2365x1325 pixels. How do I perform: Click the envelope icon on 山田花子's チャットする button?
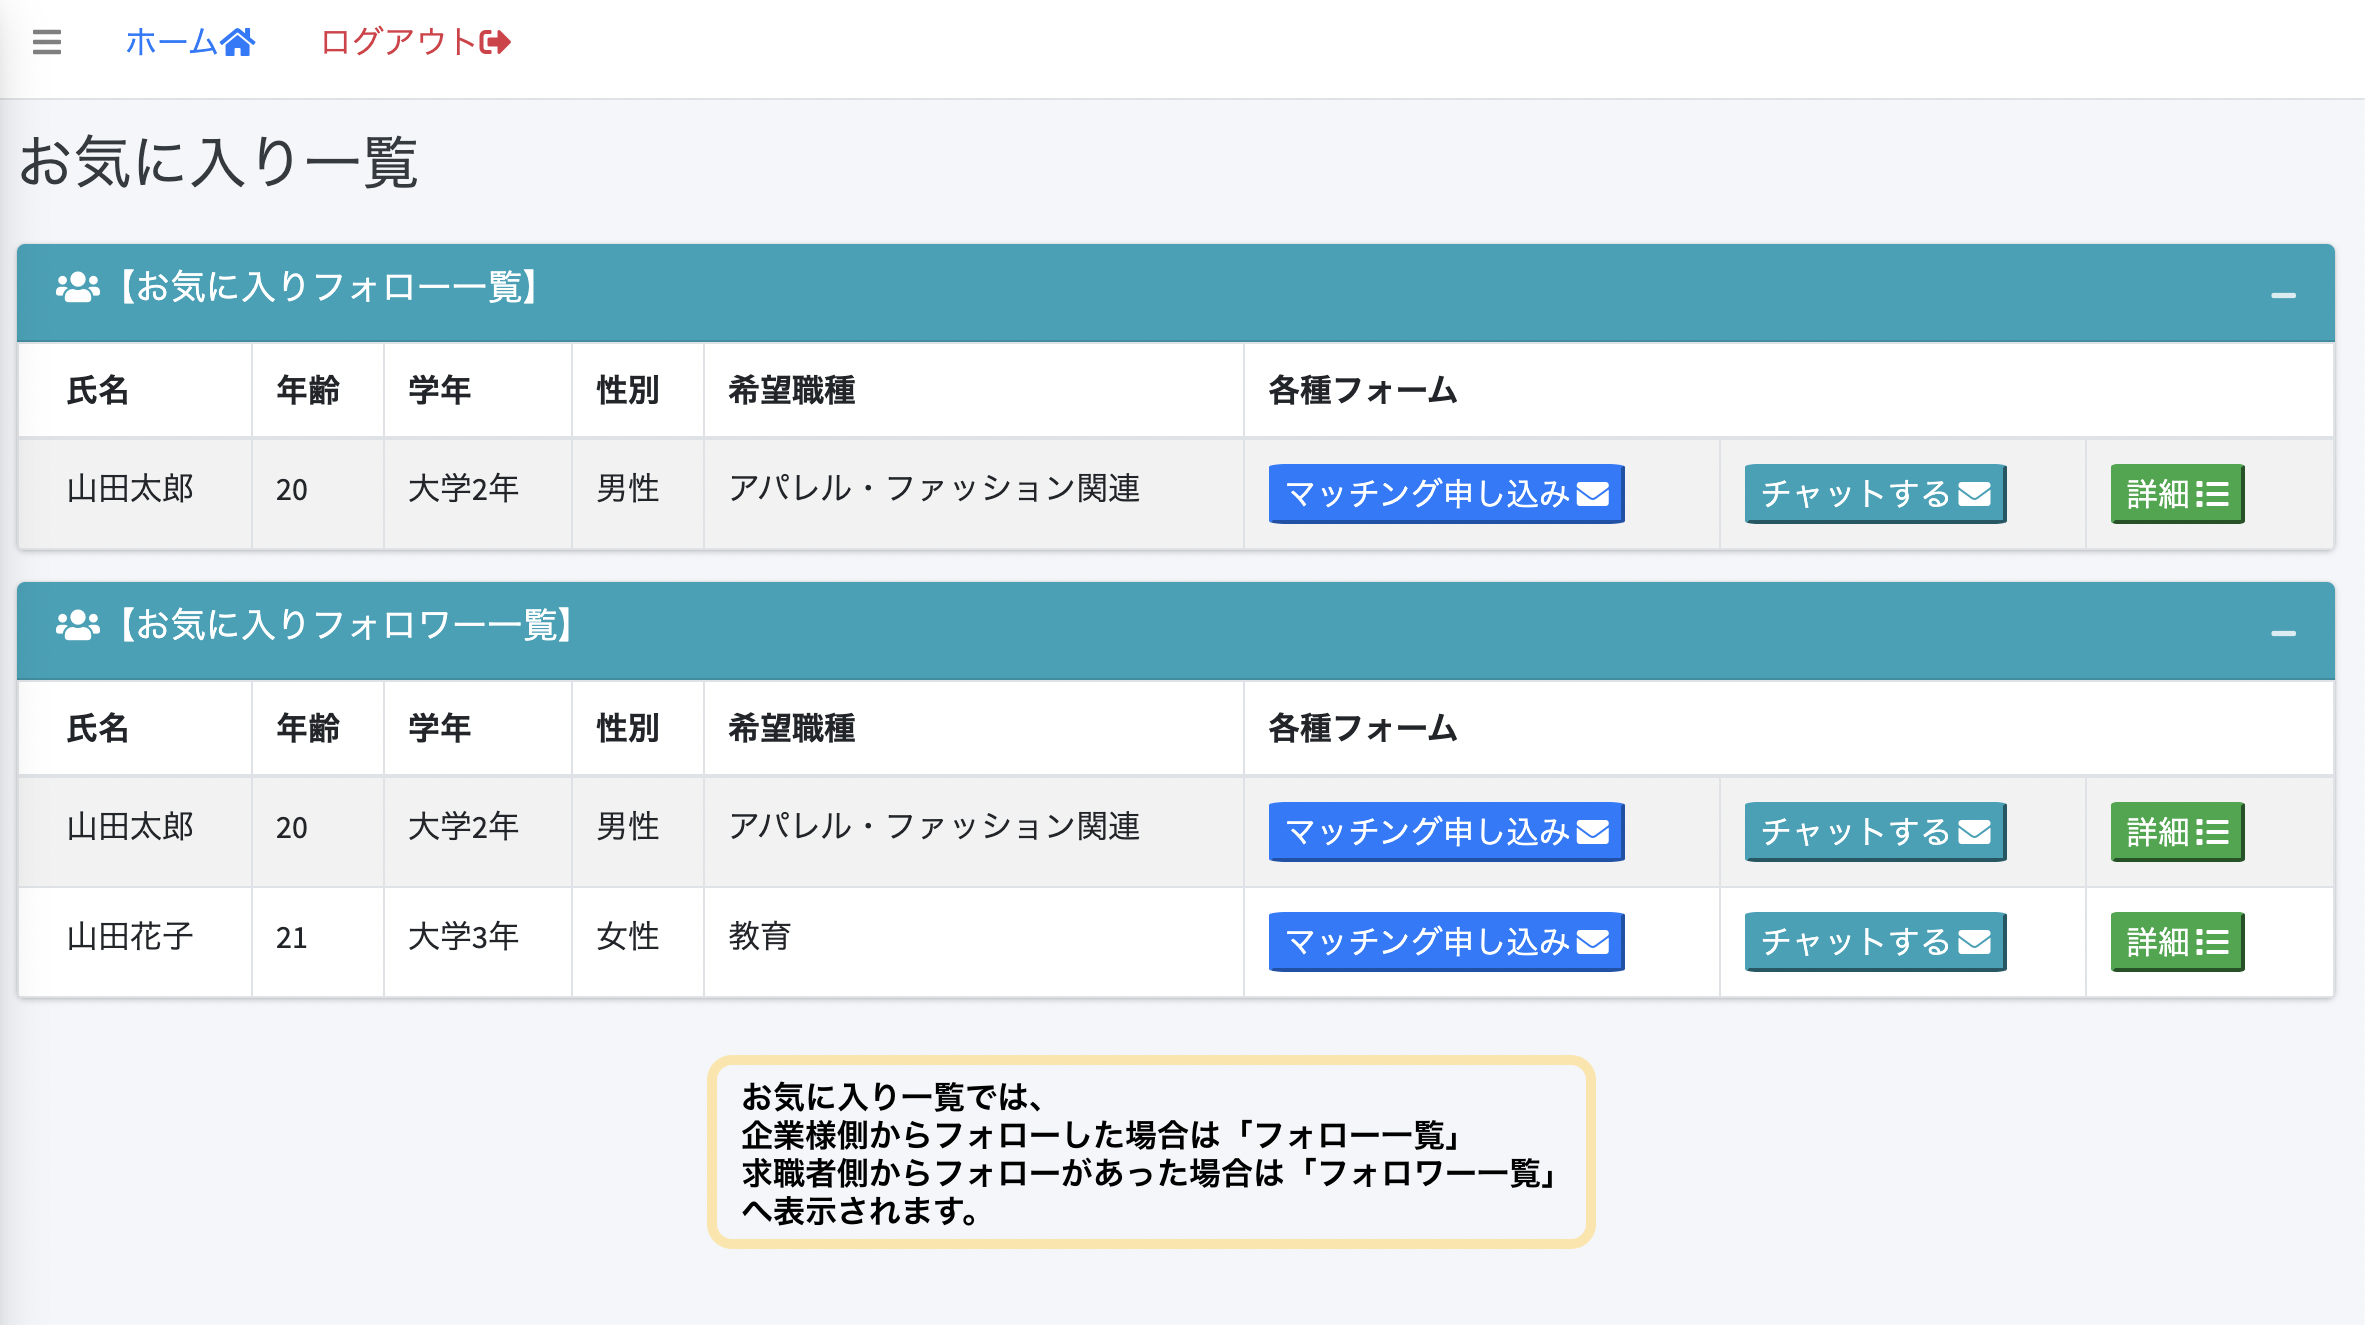[x=1975, y=940]
